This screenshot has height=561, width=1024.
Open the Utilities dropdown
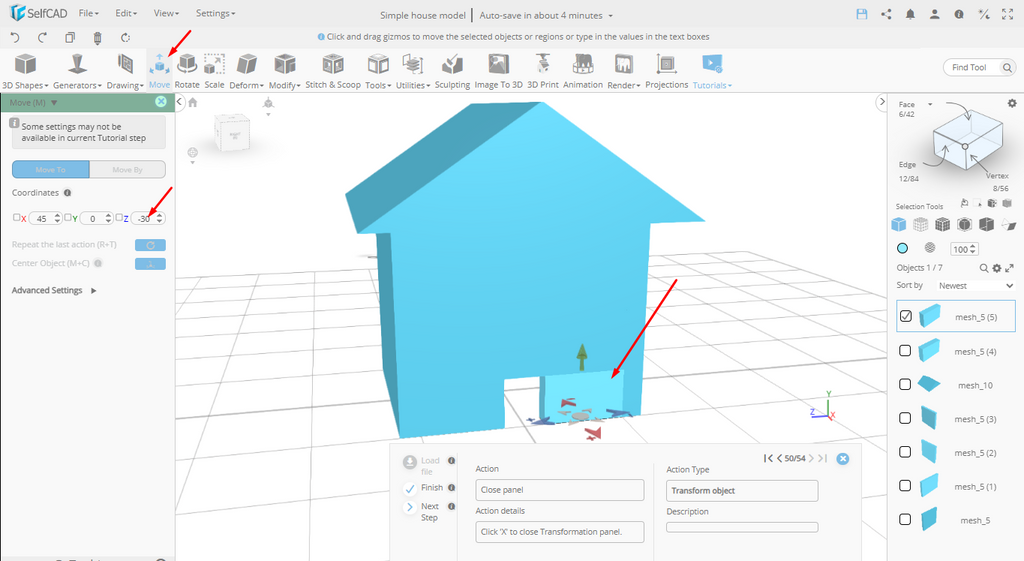(413, 71)
